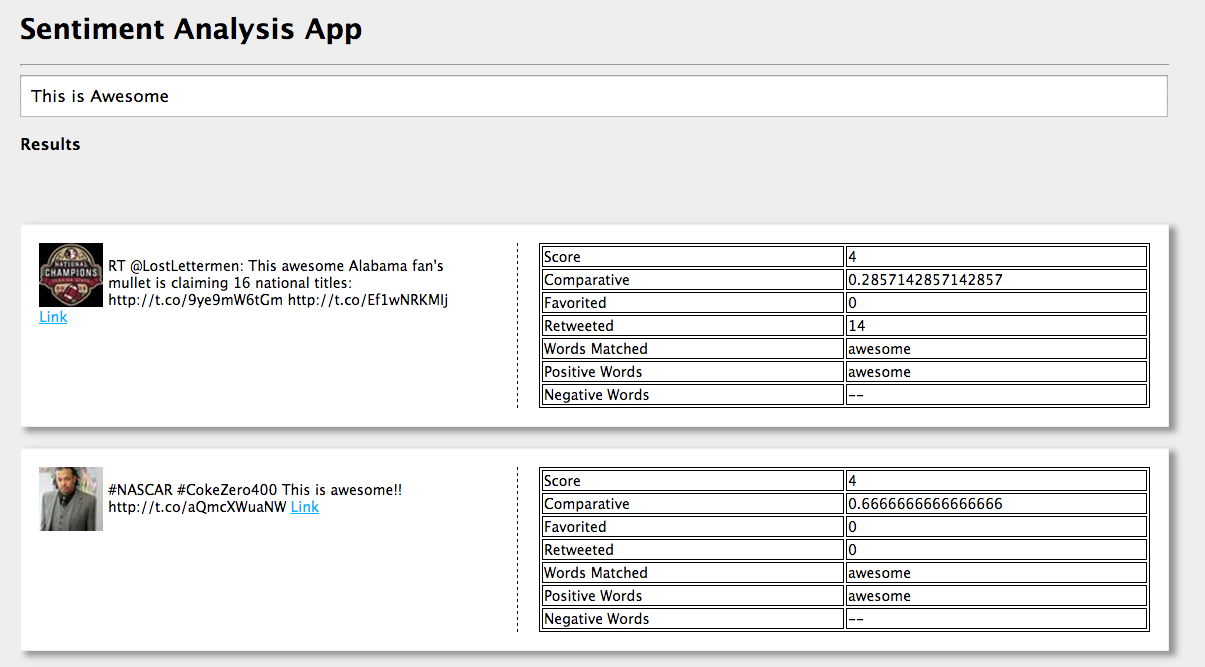Open the Link after the CokeZero400 tweet

304,507
